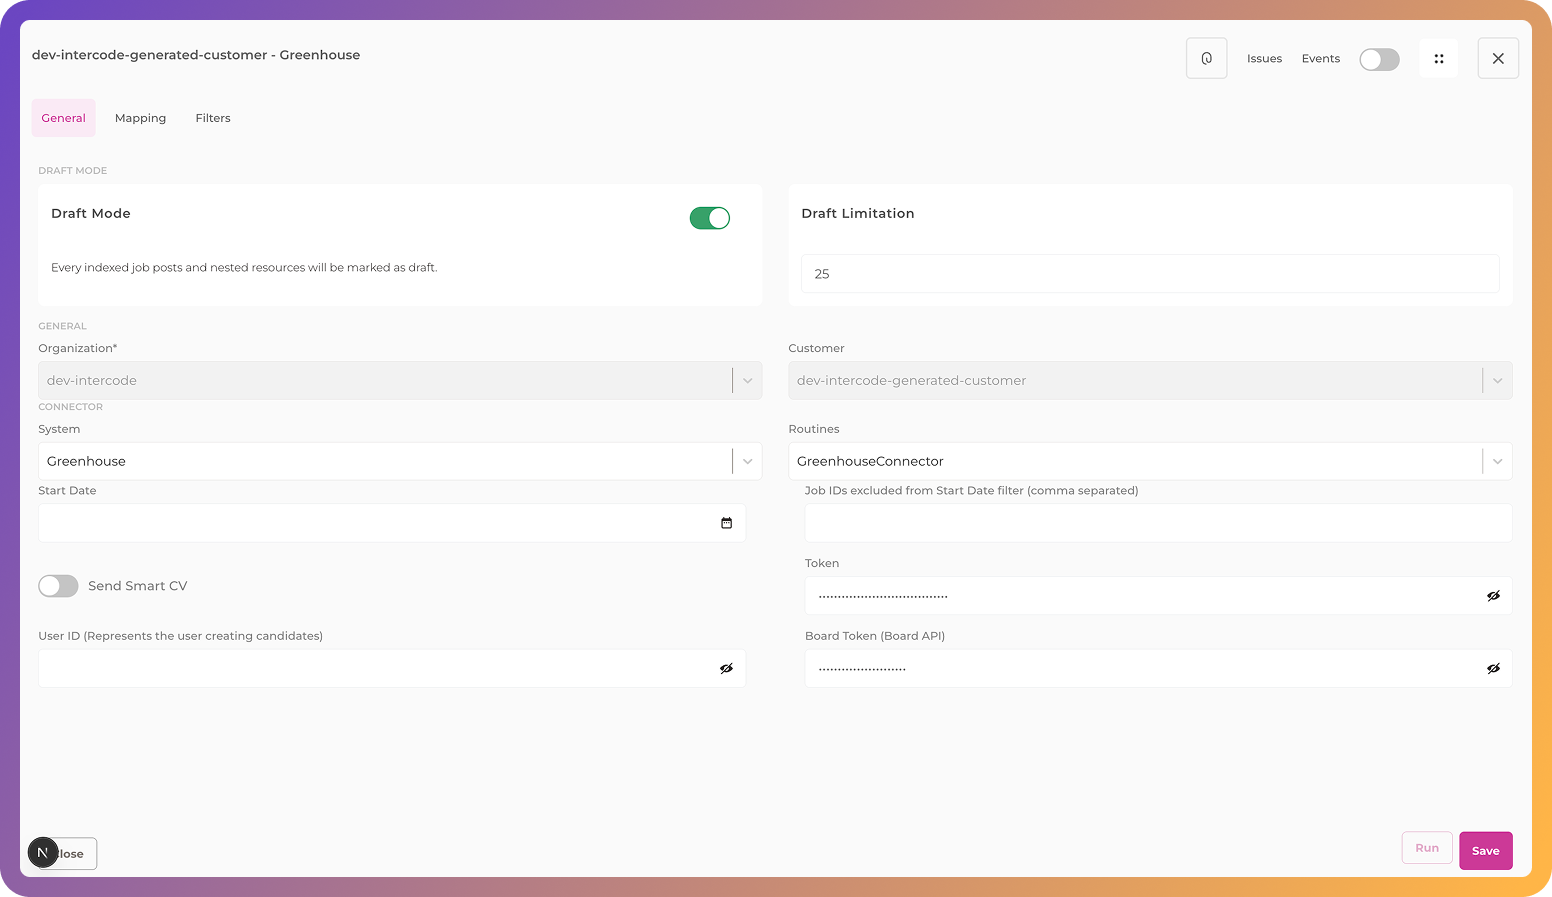Disable the Draft Mode switch
This screenshot has height=897, width=1552.
709,218
